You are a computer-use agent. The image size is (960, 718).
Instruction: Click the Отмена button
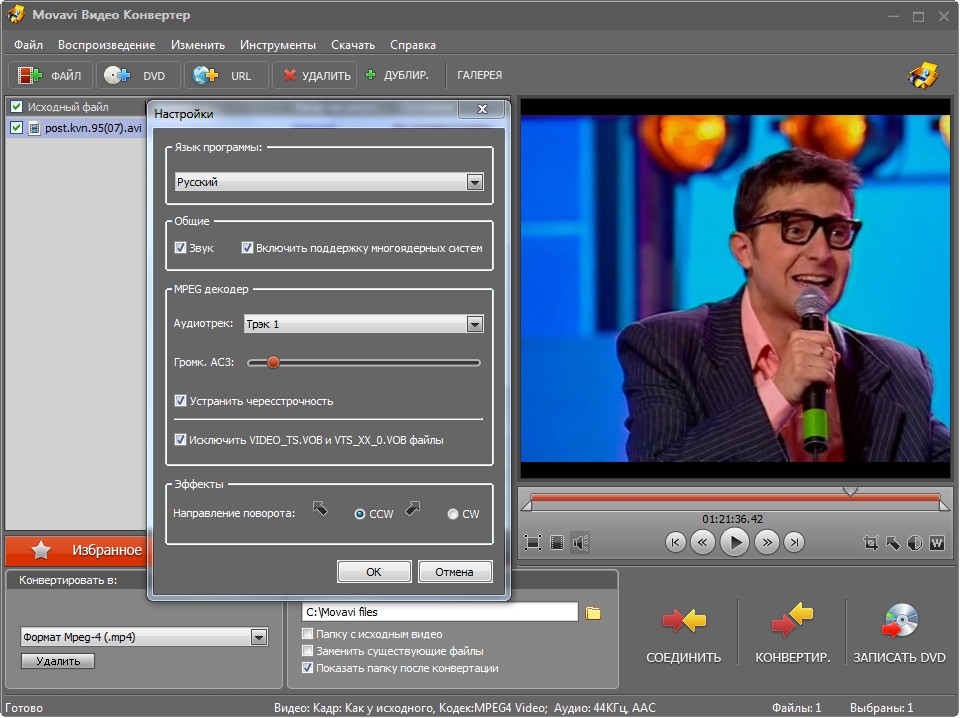point(455,572)
